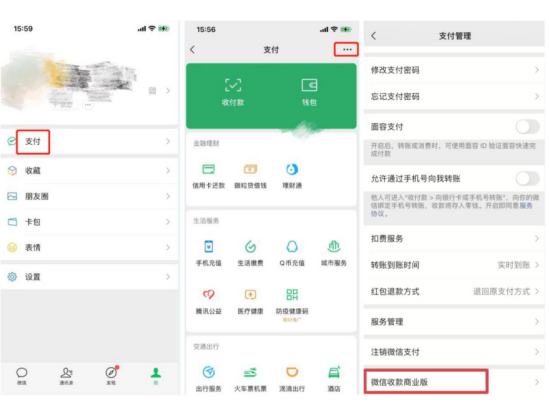Tap the 滴滴出行 icon
This screenshot has width=549, height=405.
292,372
